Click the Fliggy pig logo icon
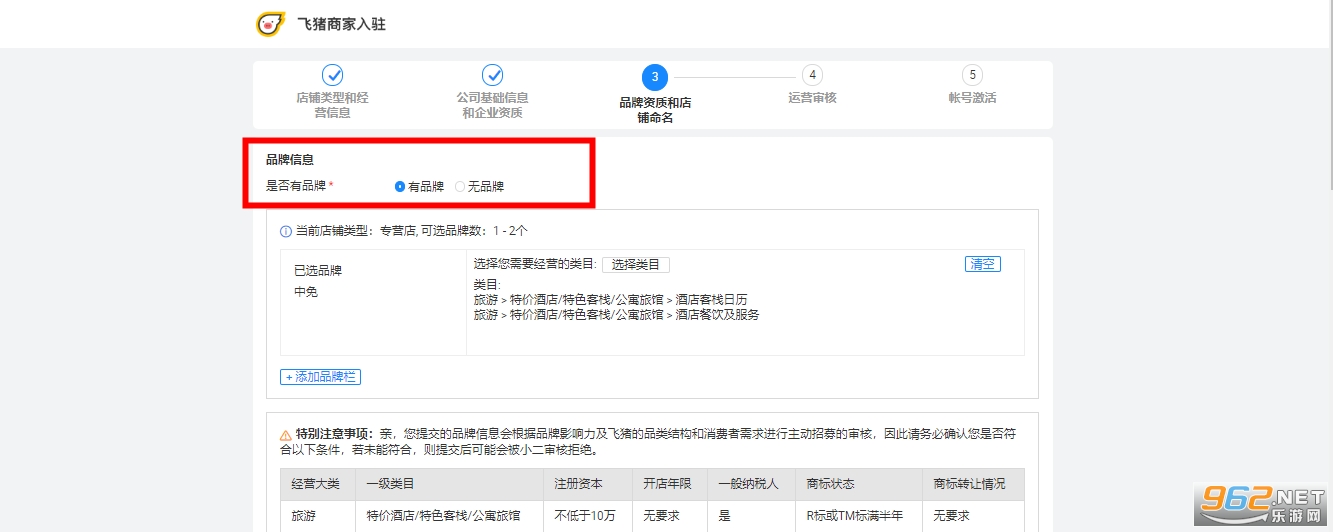Screen dimensions: 1333x532 [270, 24]
